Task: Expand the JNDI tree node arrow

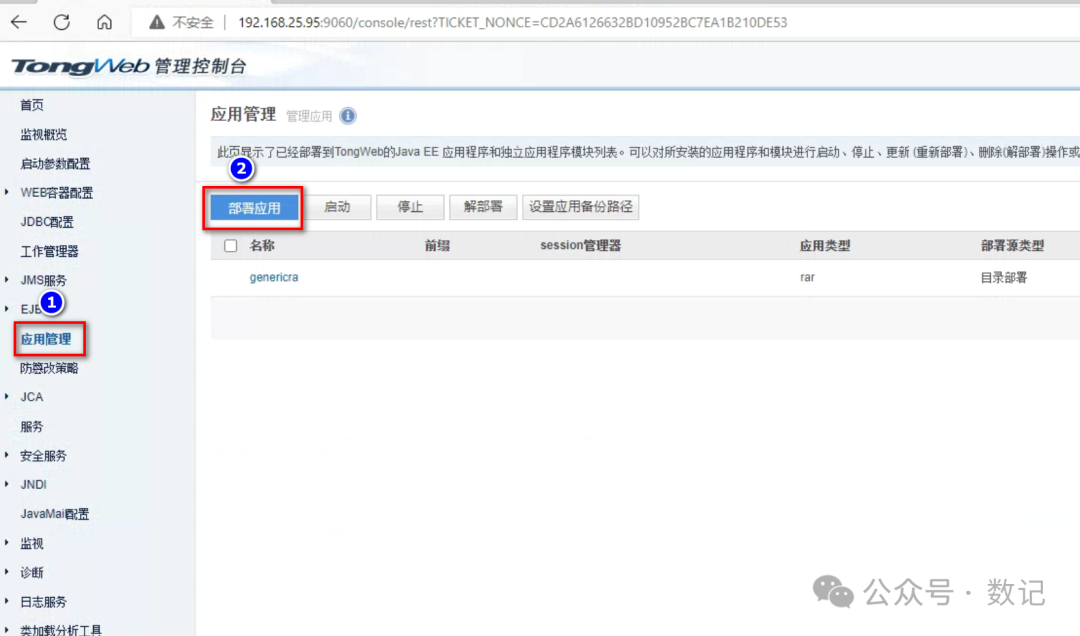Action: 7,484
